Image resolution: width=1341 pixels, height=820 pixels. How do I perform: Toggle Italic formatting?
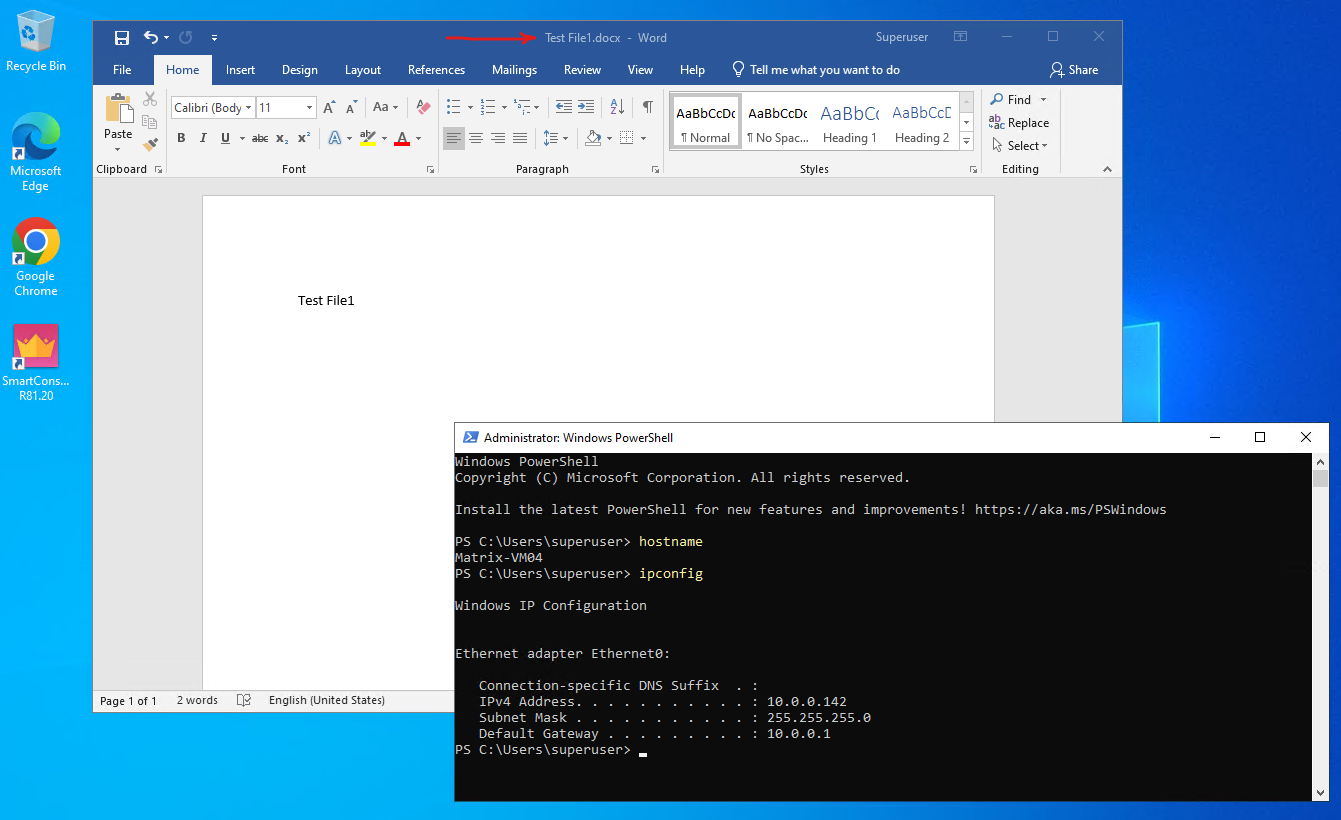(203, 138)
